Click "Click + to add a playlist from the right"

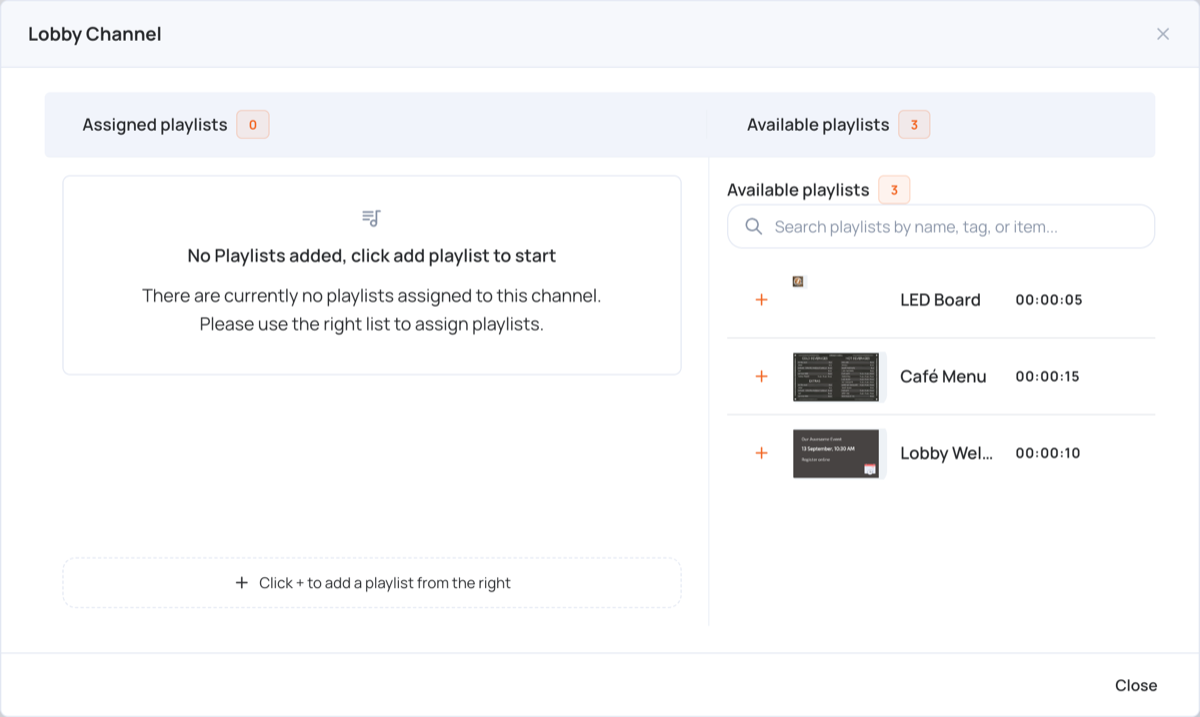(x=372, y=583)
